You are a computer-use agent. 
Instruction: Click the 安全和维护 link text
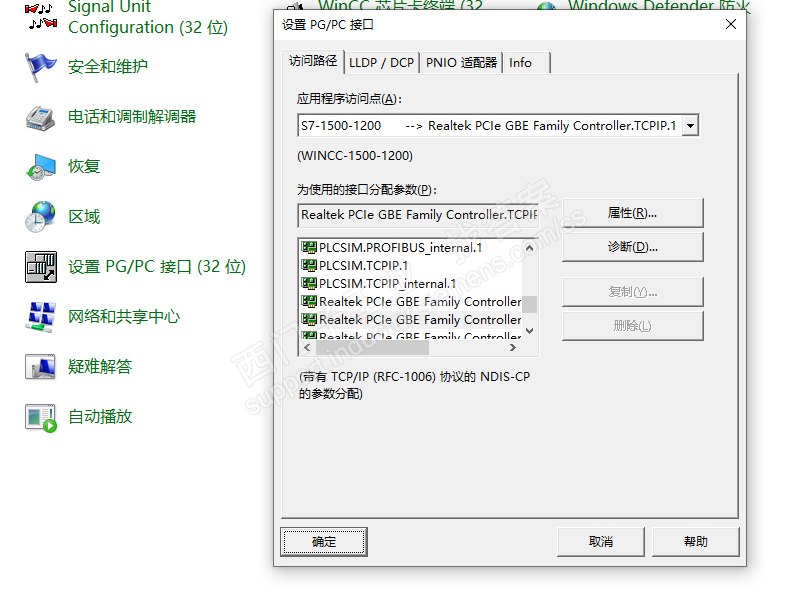[x=108, y=67]
